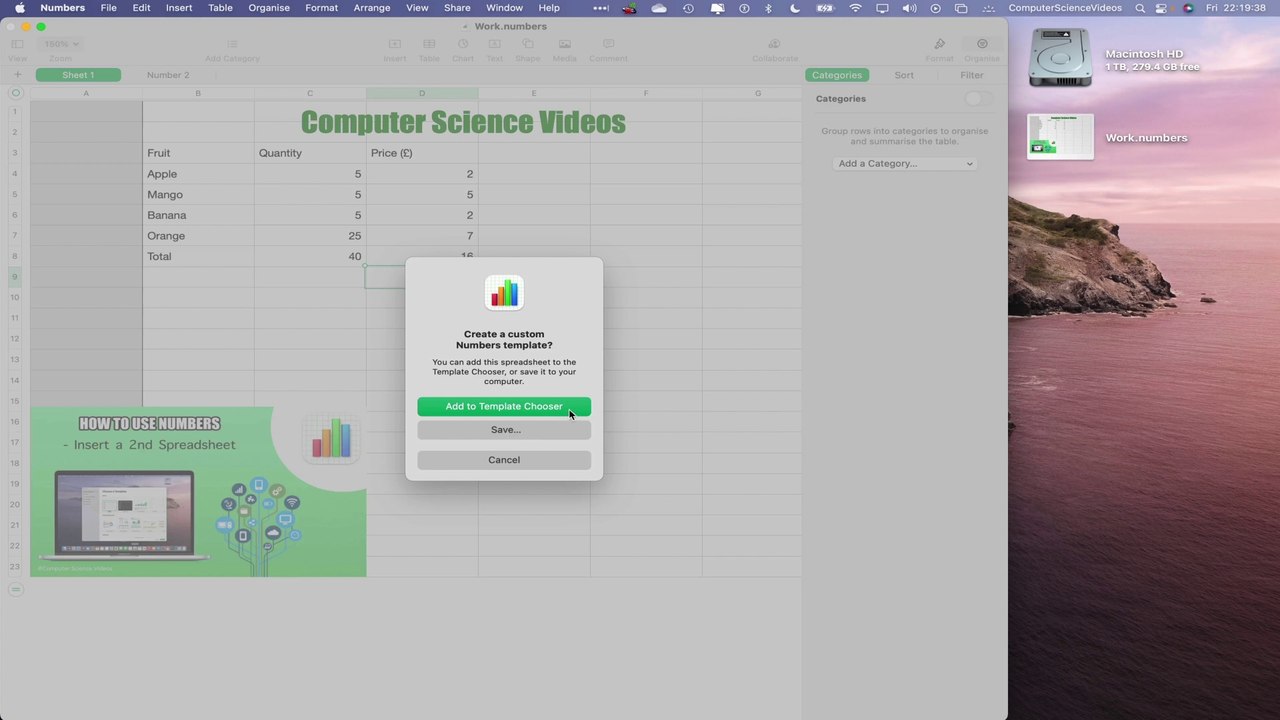Open the View menu in menu bar

417,8
